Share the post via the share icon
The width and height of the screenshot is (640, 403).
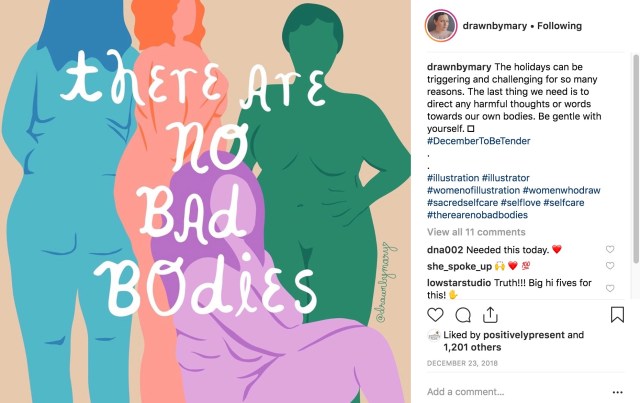[x=490, y=315]
